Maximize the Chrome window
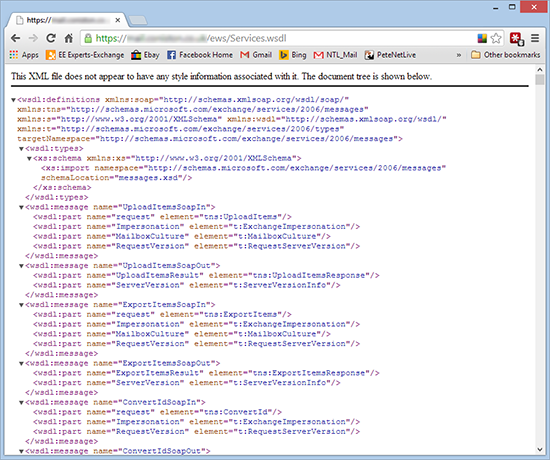Image resolution: width=550 pixels, height=460 pixels. pyautogui.click(x=512, y=7)
